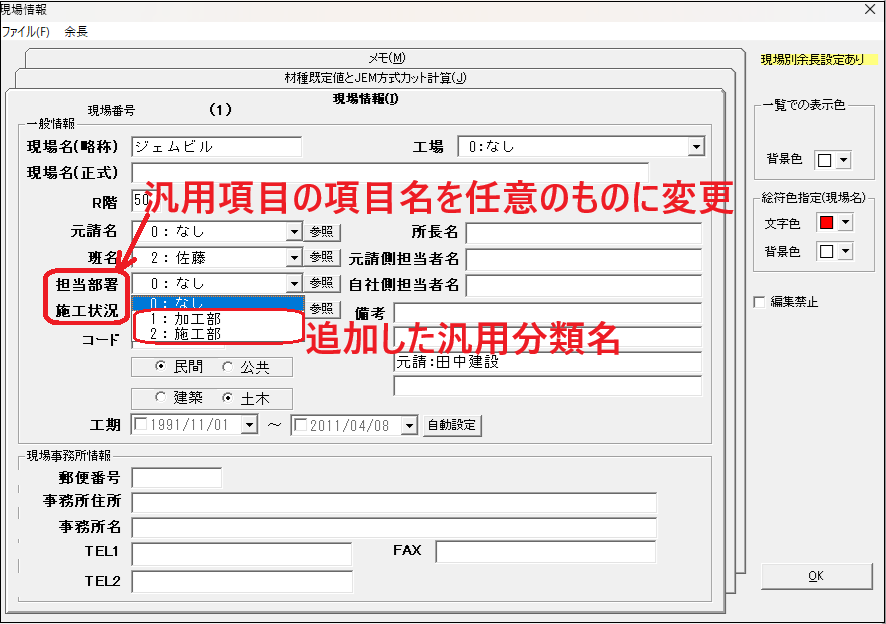Select the 建築 radio button
886x624 pixels.
click(x=160, y=398)
